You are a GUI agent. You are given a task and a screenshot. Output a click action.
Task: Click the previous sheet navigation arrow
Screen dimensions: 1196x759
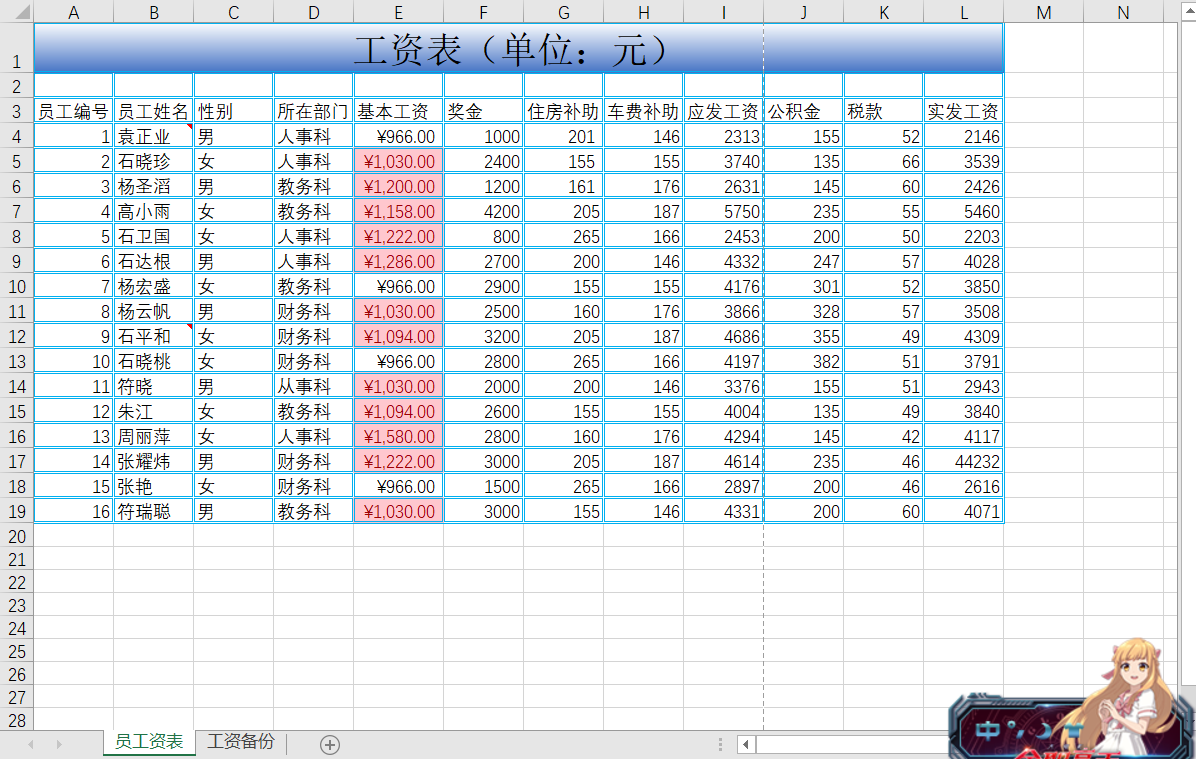[31, 745]
